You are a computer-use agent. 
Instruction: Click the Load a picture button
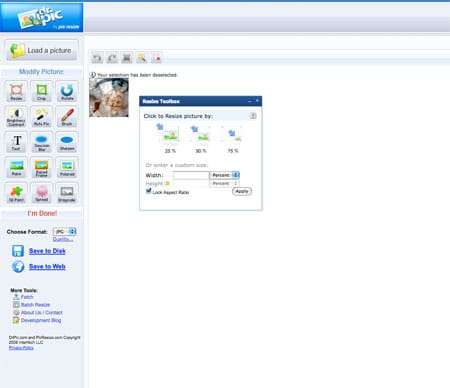[x=42, y=50]
